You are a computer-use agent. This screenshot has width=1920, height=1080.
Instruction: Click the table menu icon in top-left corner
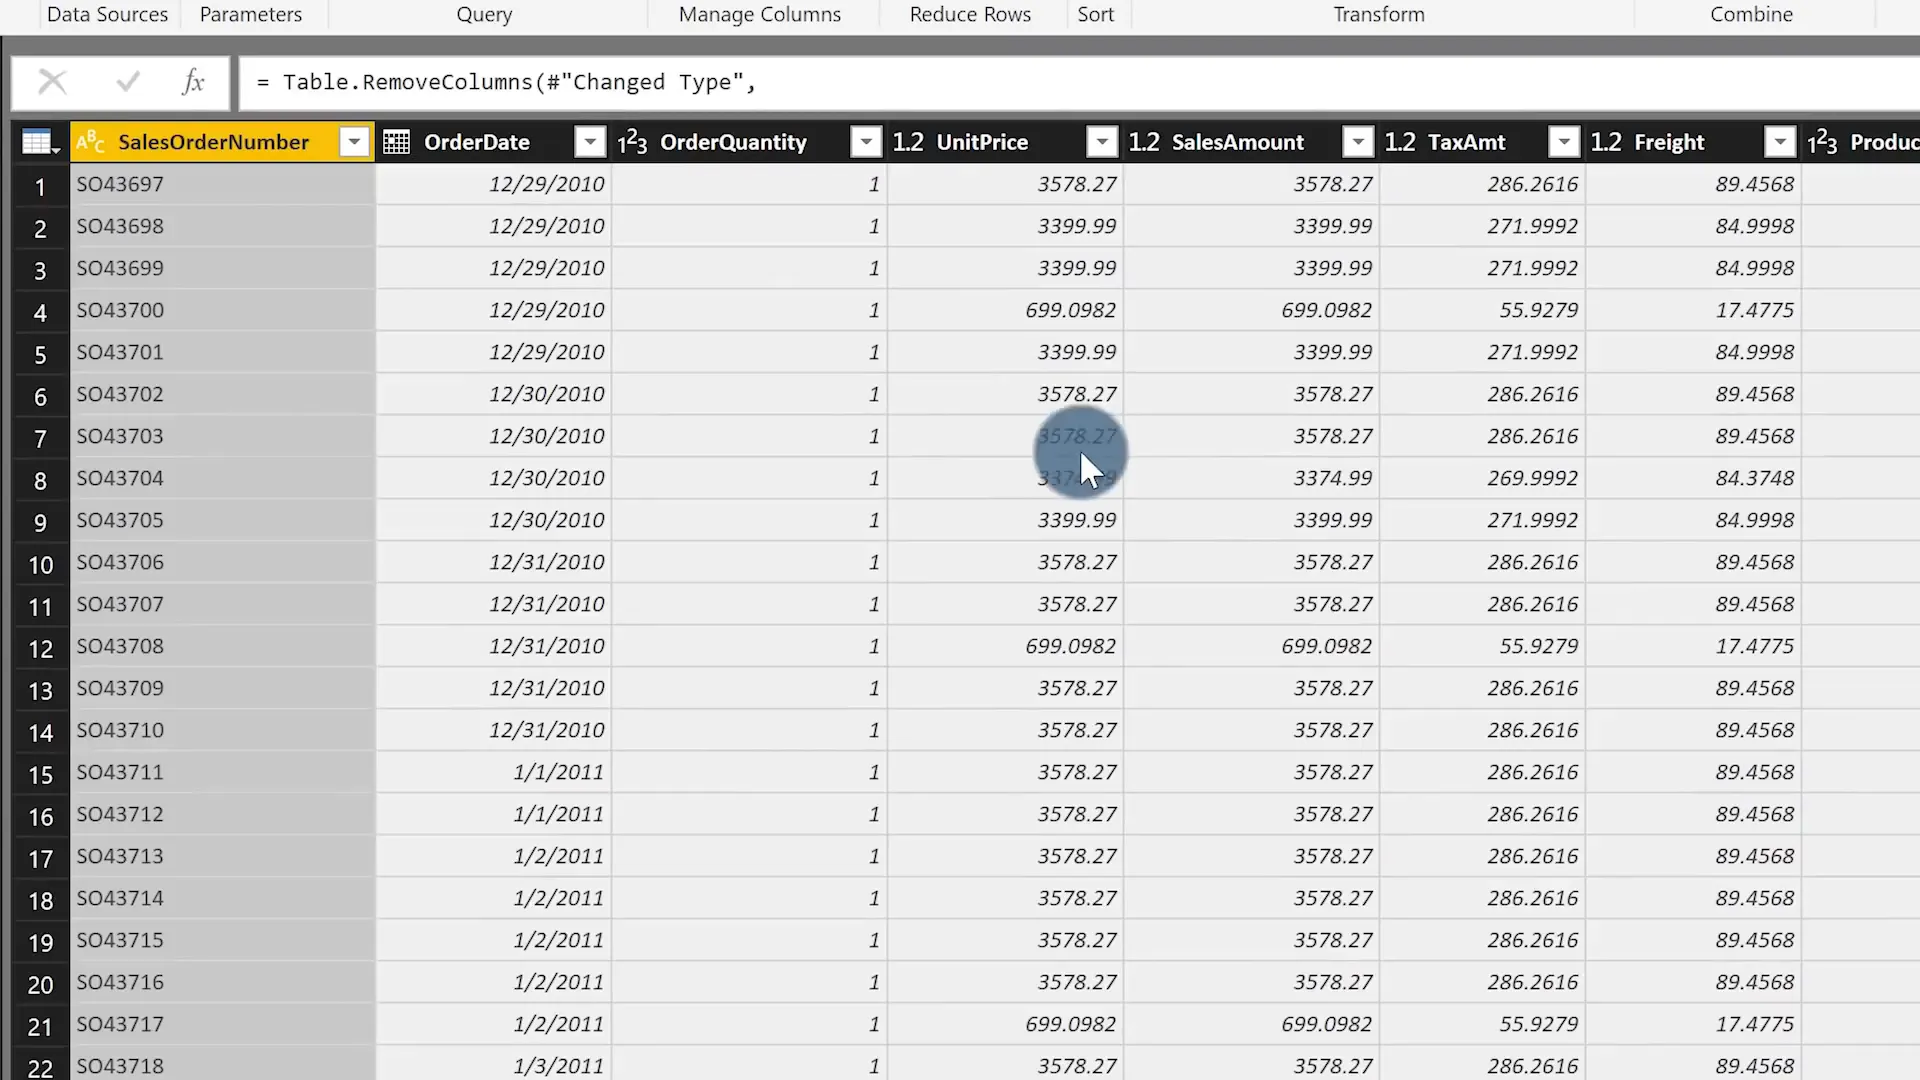coord(37,141)
